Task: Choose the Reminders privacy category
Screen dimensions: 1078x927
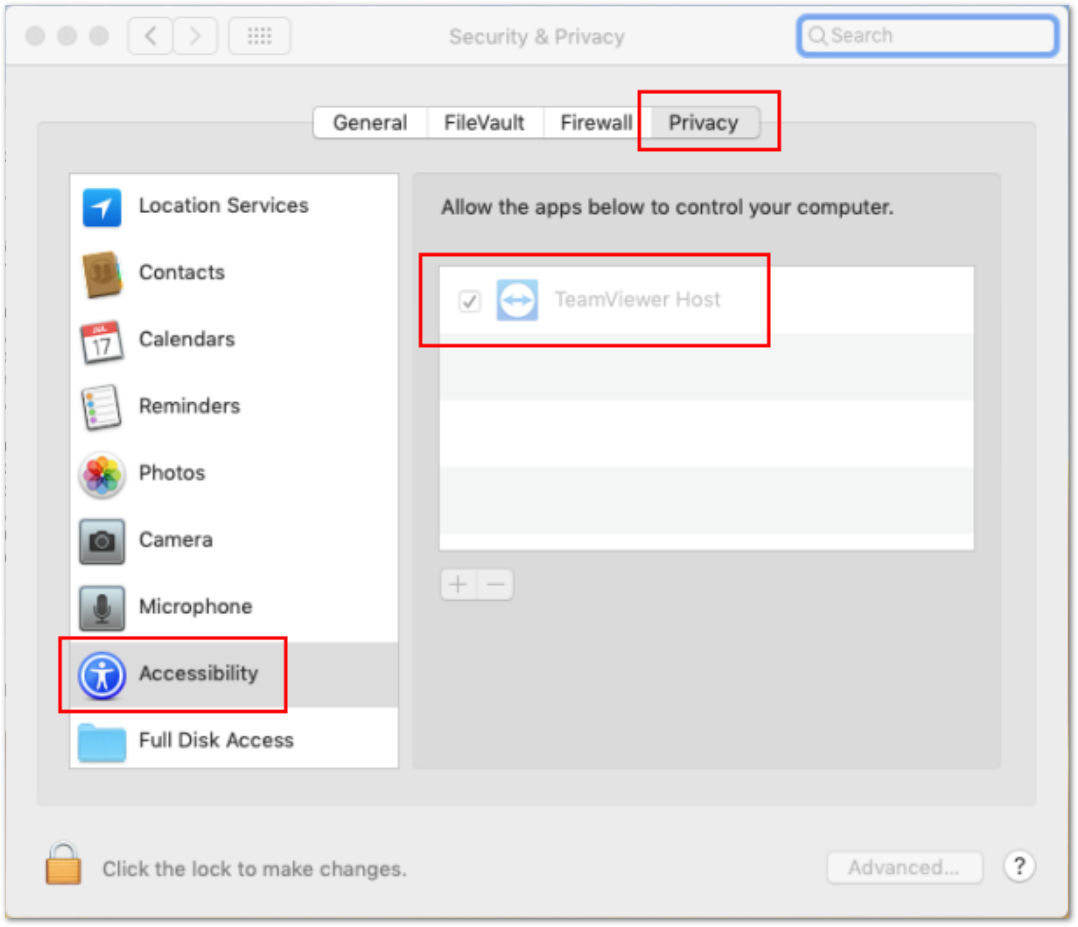Action: (x=234, y=406)
